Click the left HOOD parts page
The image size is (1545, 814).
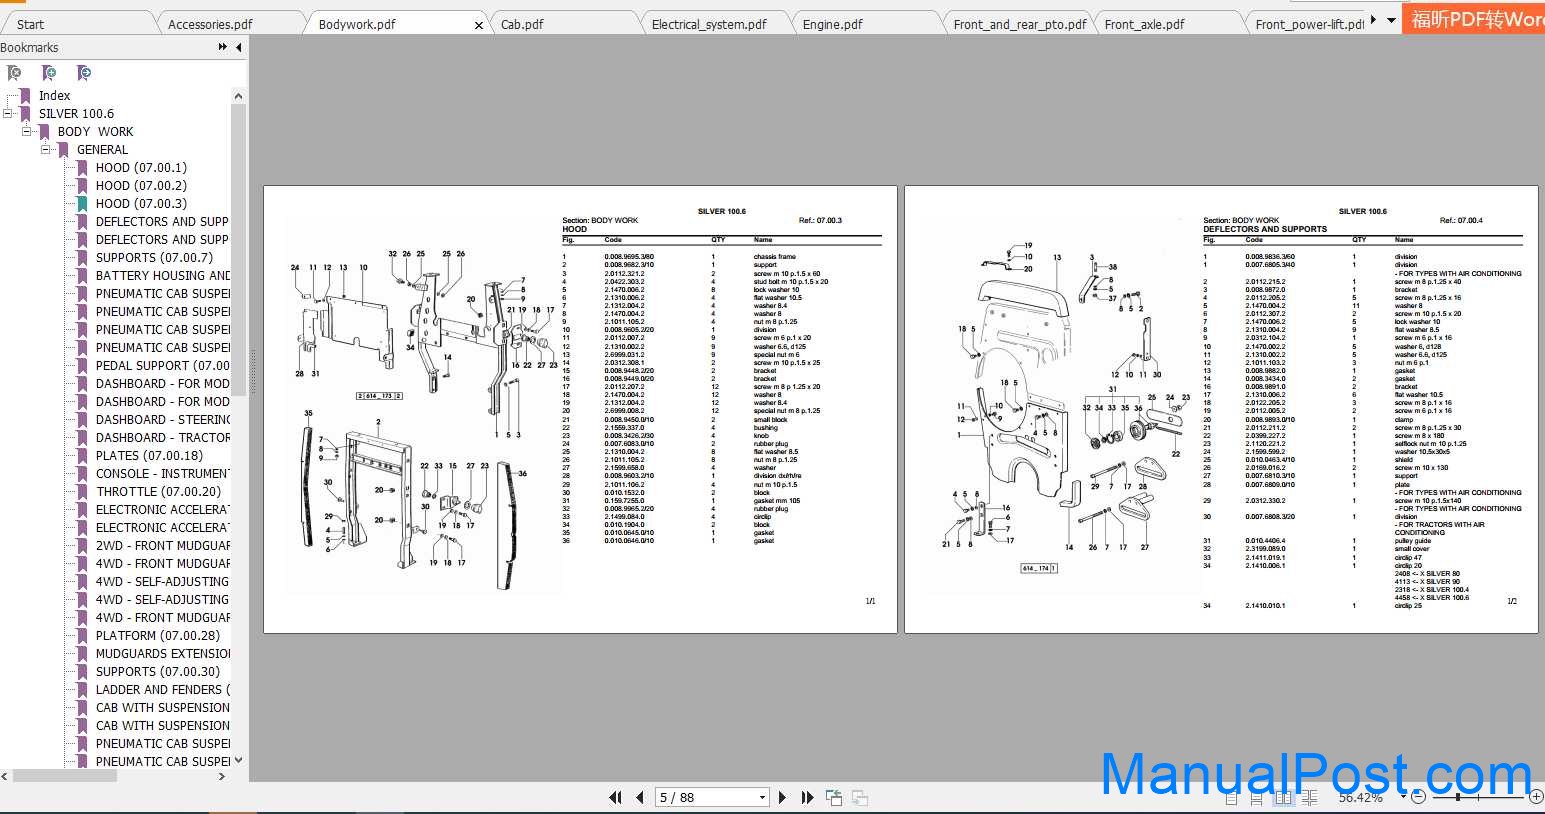click(580, 409)
